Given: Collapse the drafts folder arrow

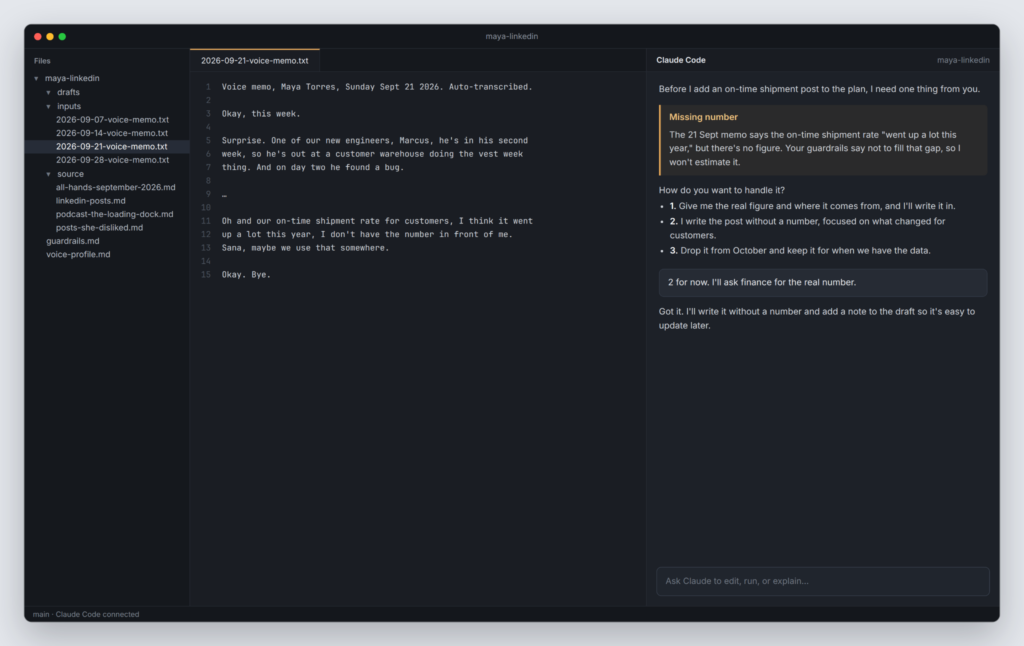Looking at the screenshot, I should [48, 93].
